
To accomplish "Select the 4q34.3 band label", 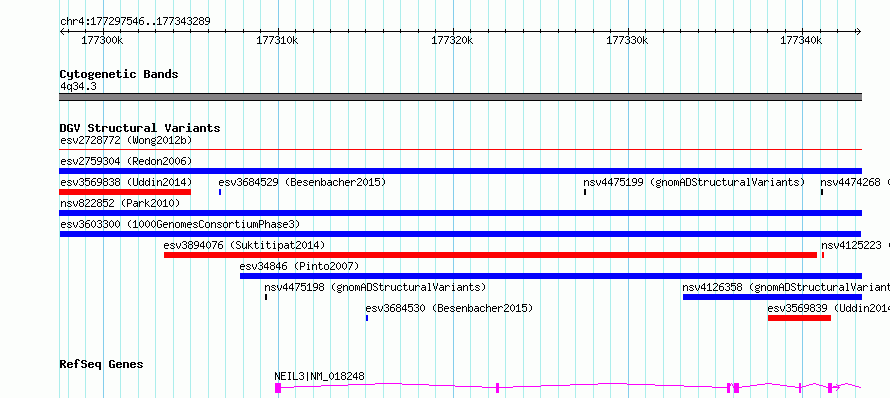I will pyautogui.click(x=78, y=86).
